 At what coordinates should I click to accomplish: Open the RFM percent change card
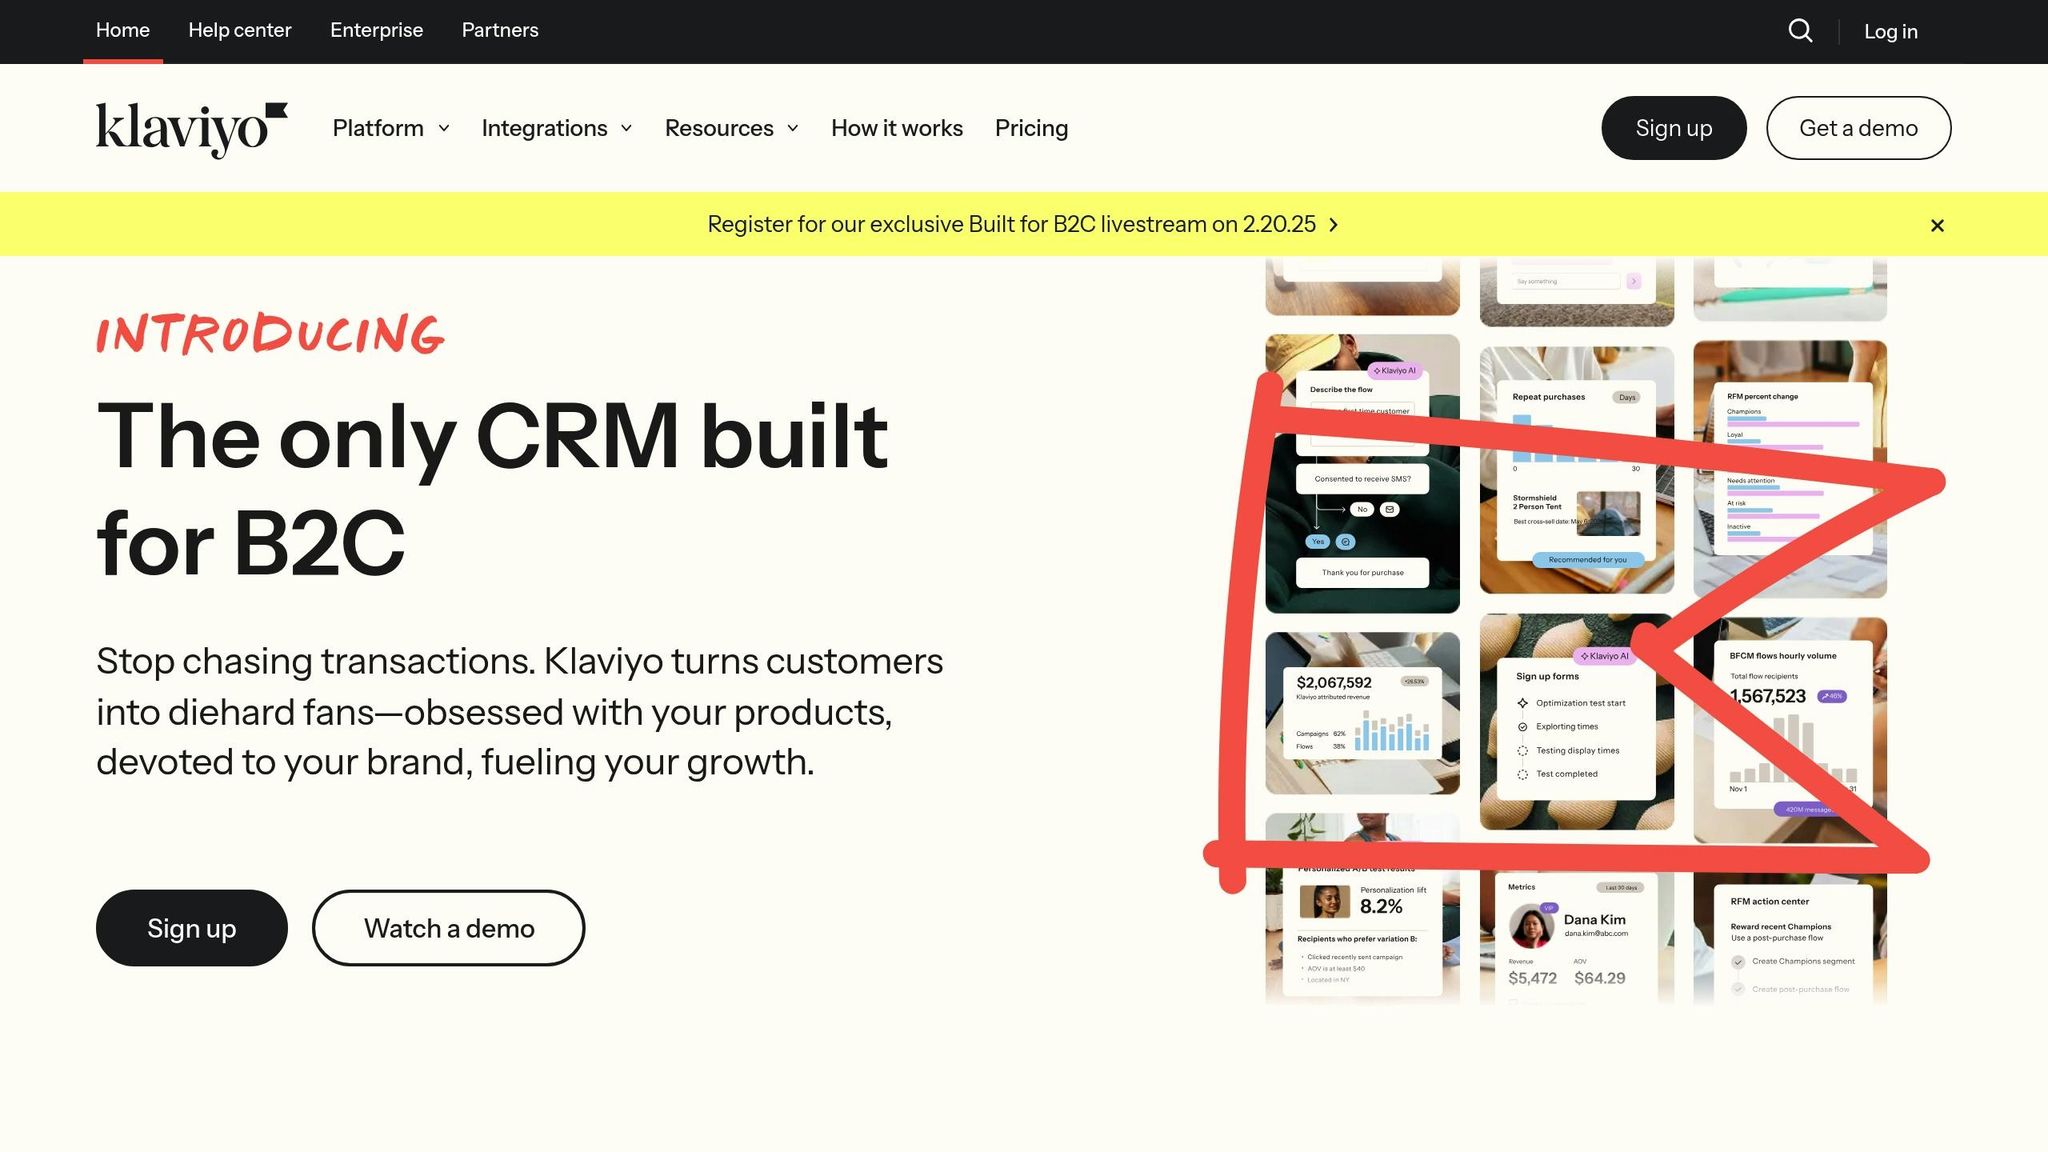pos(1790,469)
